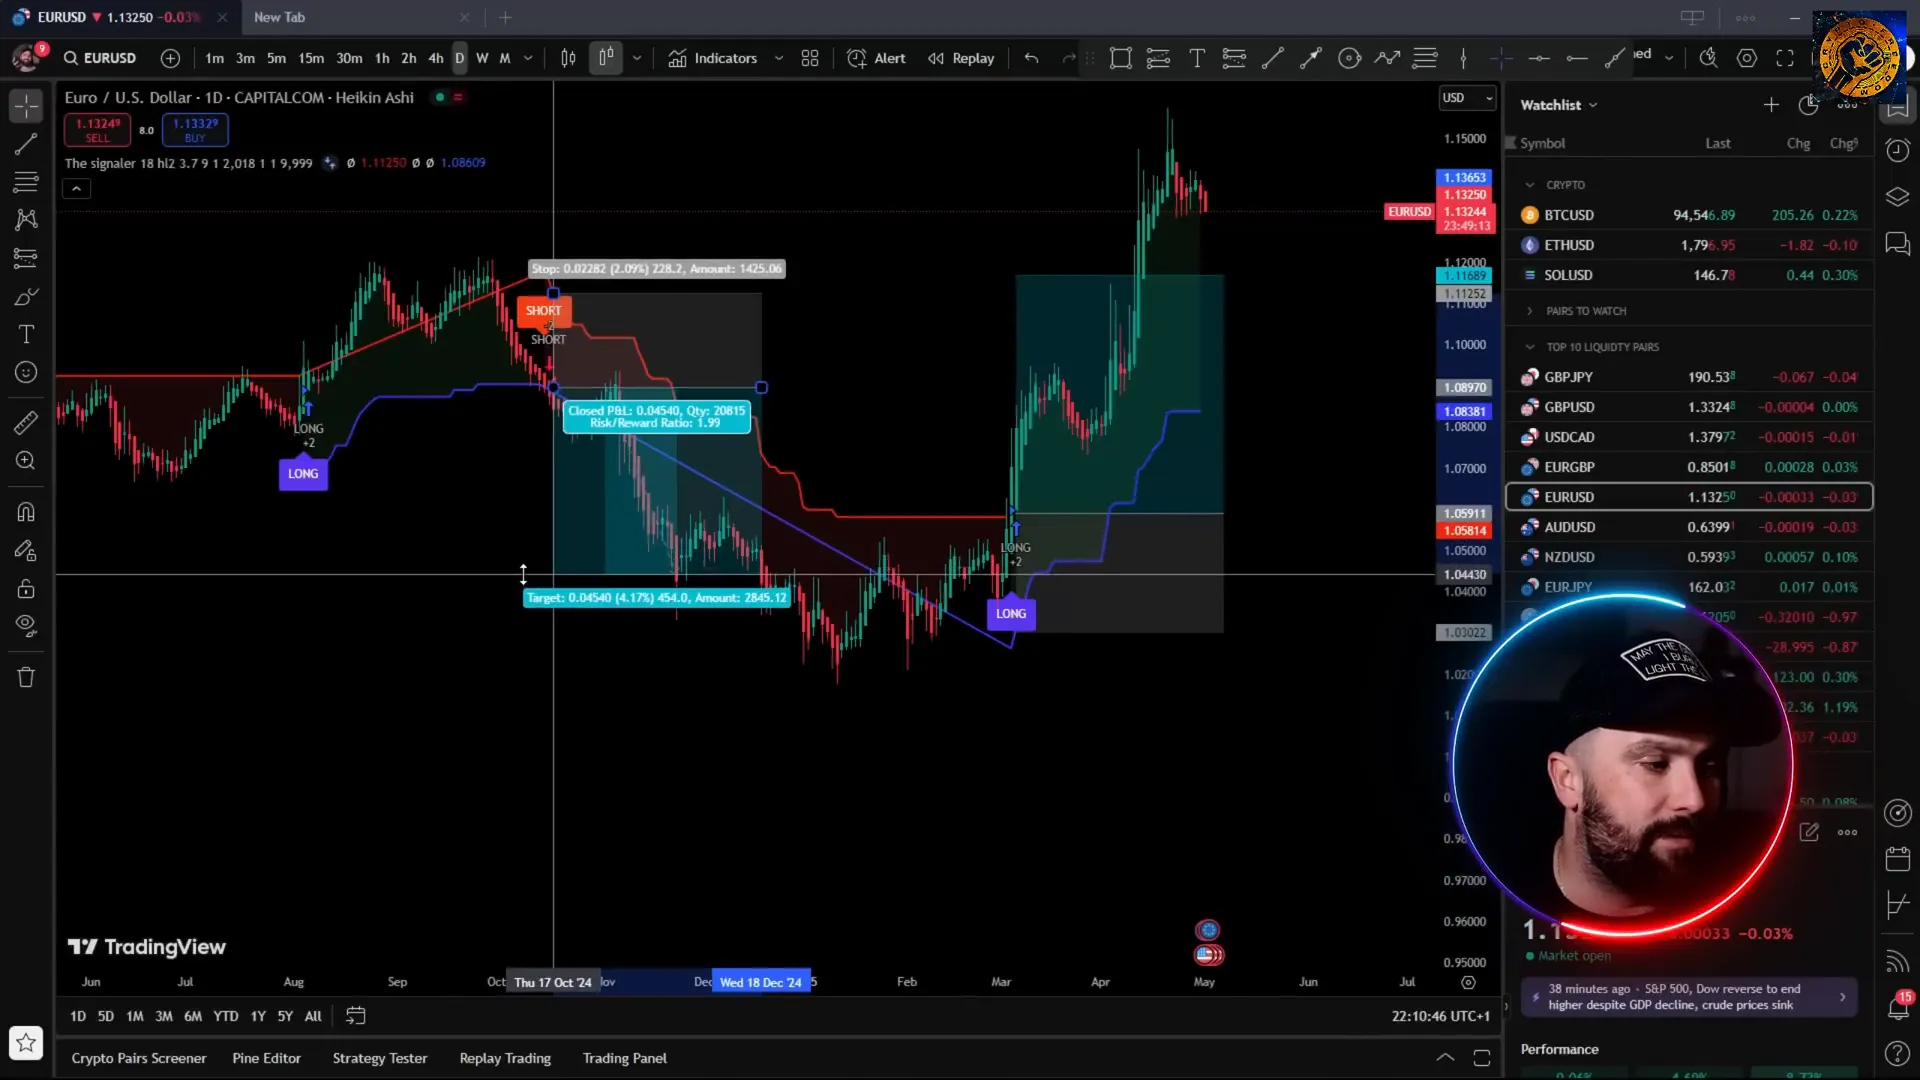
Task: Select the trend line drawing tool
Action: [x=26, y=144]
